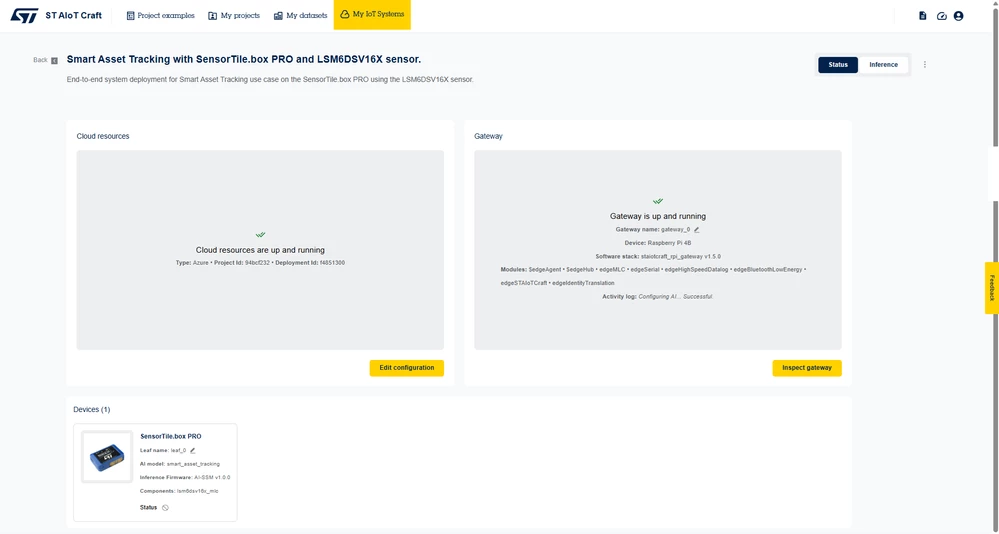Image resolution: width=999 pixels, height=534 pixels.
Task: Open the three-dot more options menu
Action: (925, 64)
